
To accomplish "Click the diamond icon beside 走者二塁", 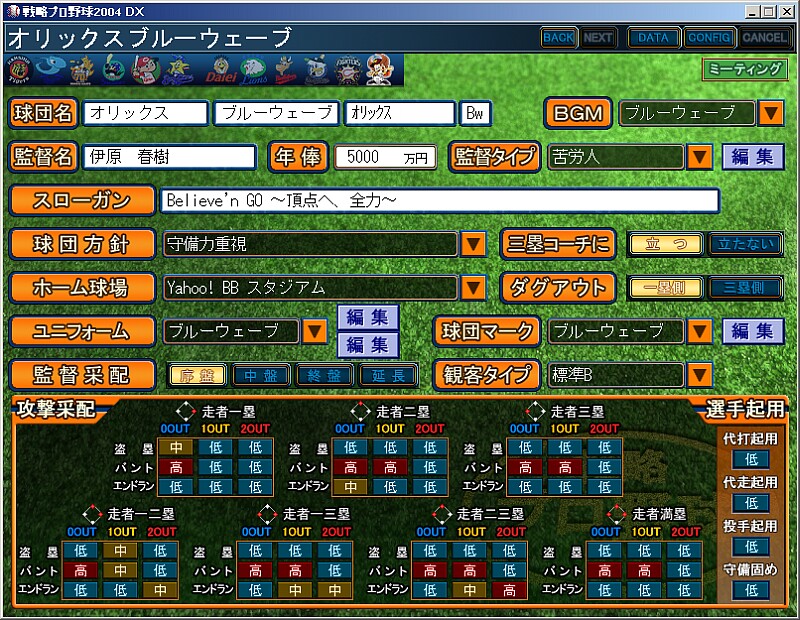I will click(360, 411).
